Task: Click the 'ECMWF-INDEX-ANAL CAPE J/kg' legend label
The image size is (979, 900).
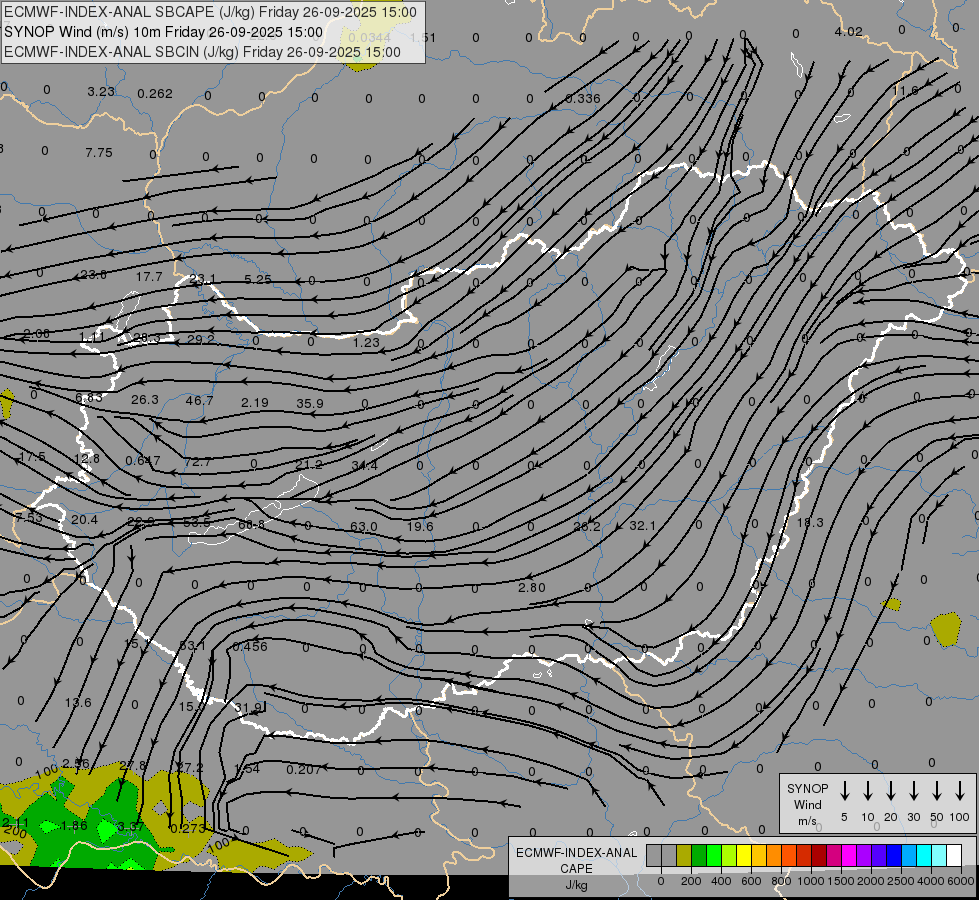Action: (x=576, y=868)
